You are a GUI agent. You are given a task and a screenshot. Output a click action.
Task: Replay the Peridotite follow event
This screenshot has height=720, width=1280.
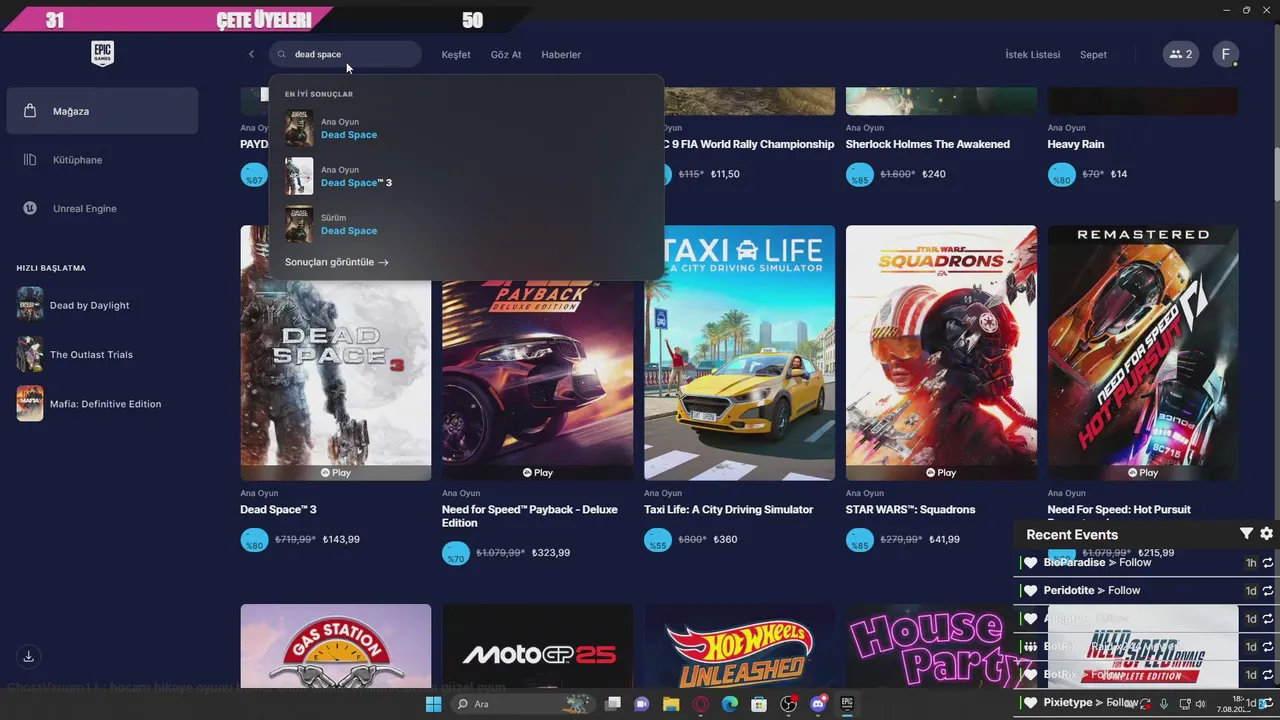click(1268, 591)
